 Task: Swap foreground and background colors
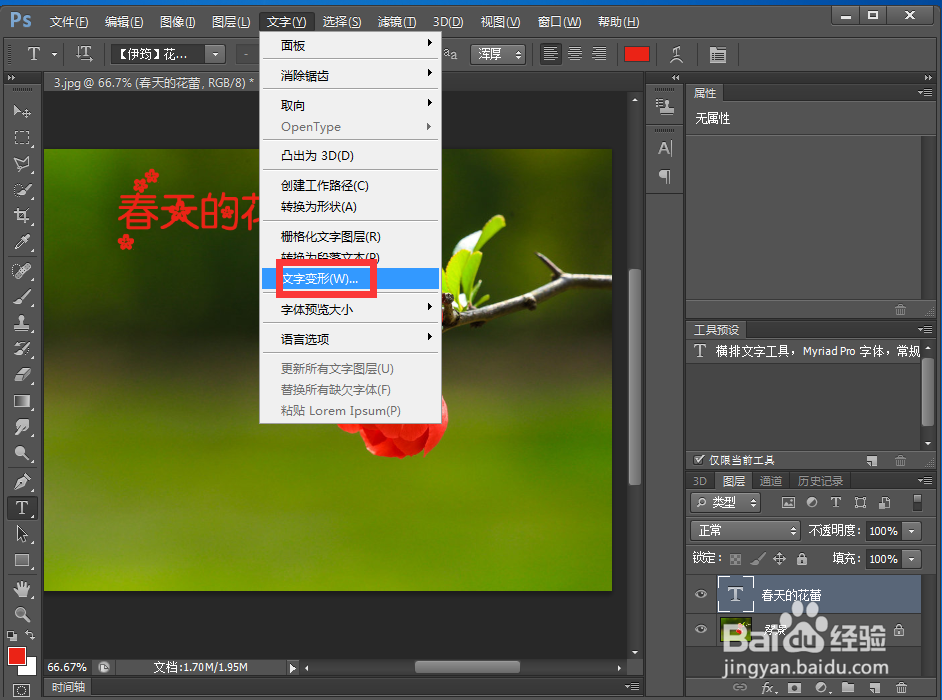click(x=30, y=635)
